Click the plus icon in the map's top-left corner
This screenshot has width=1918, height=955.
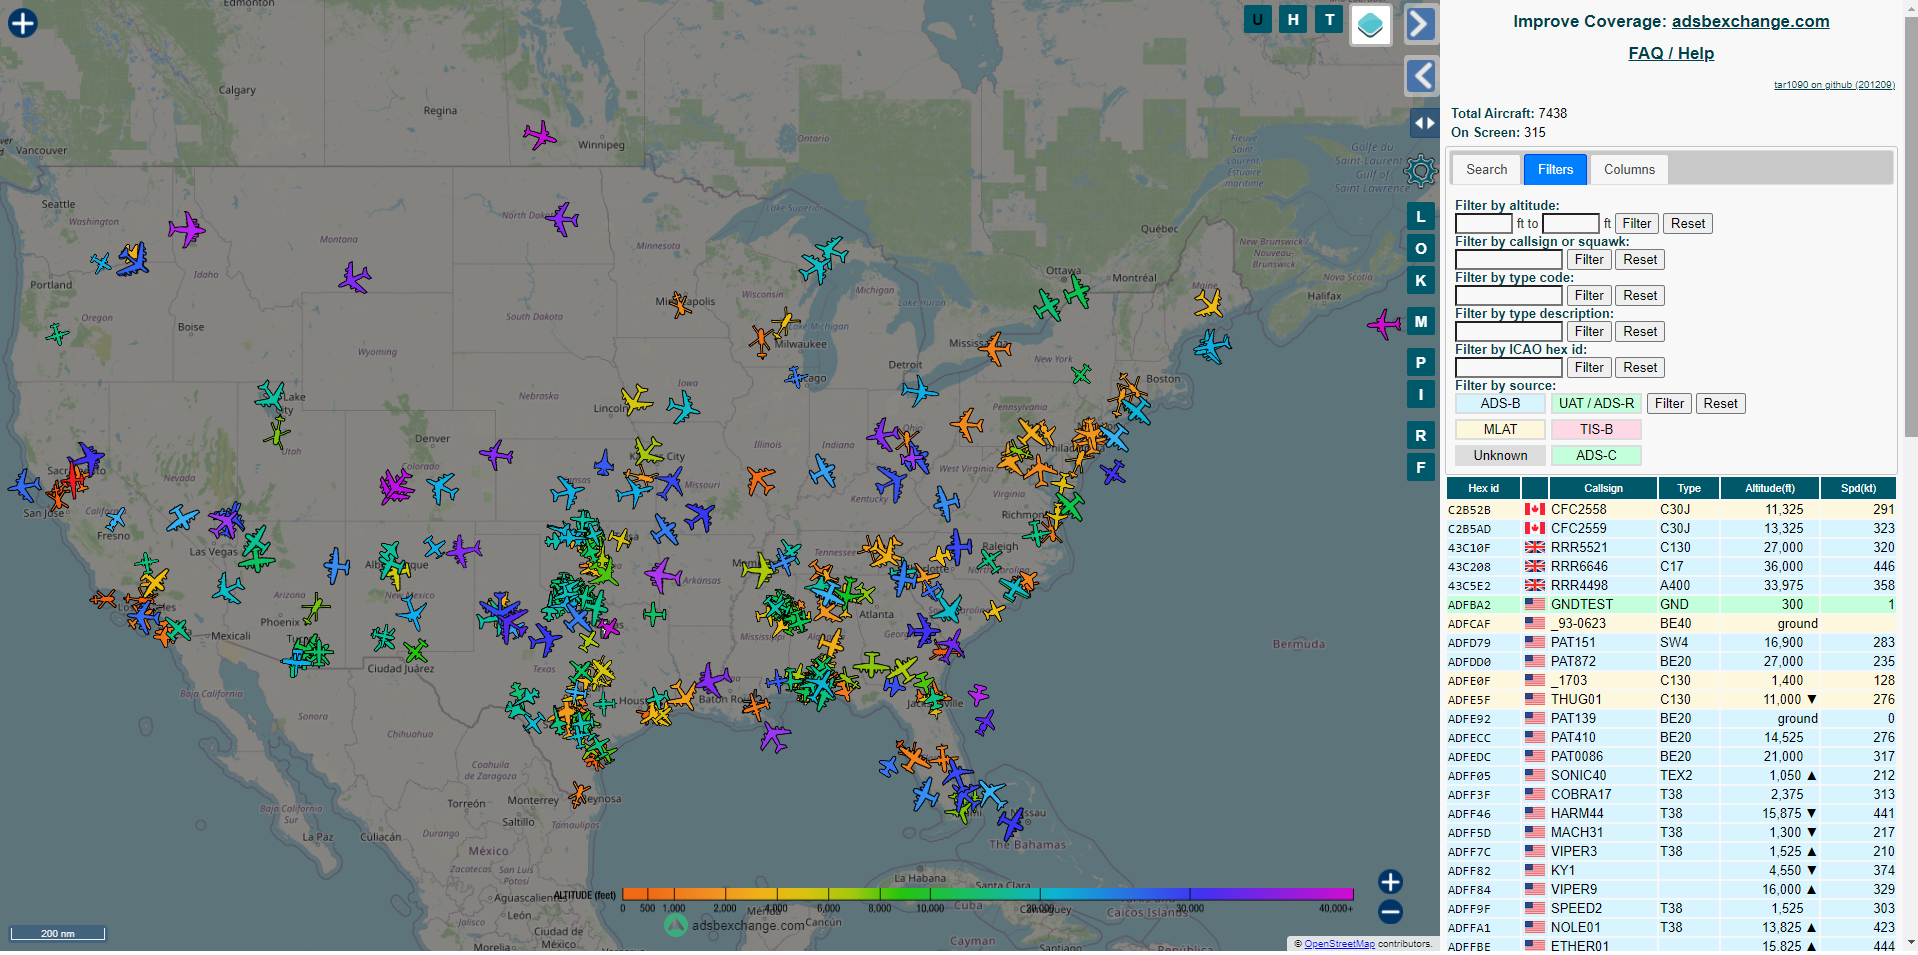pos(23,23)
